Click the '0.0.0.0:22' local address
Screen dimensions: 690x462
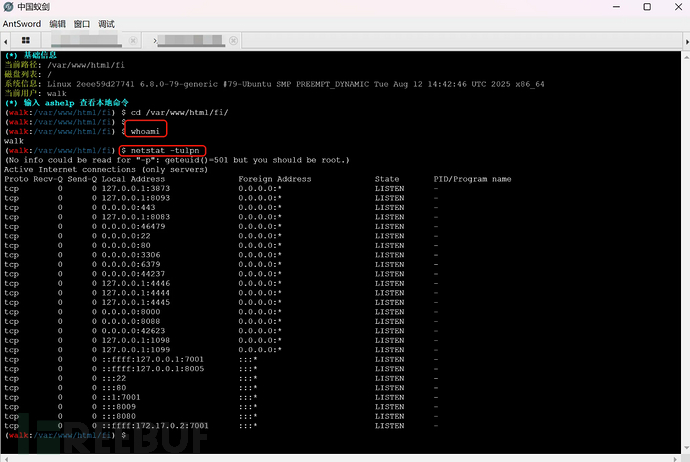pyautogui.click(x=126, y=236)
